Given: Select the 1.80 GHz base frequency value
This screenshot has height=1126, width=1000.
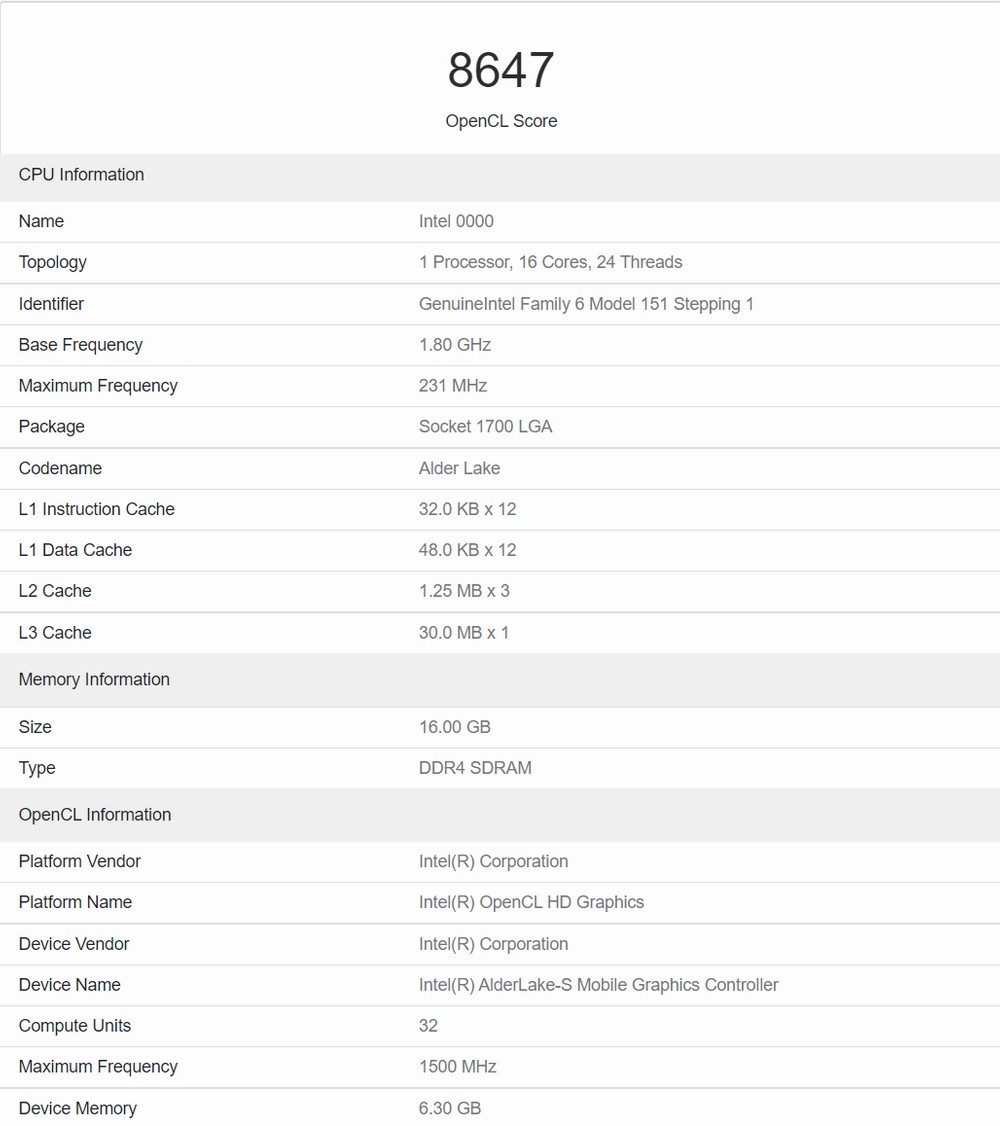Looking at the screenshot, I should click(454, 345).
